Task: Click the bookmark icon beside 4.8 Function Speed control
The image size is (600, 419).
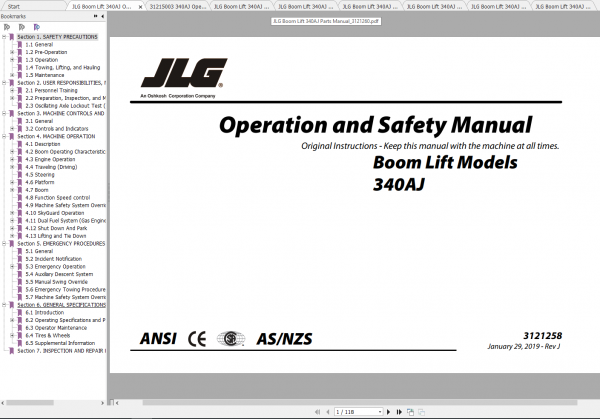Action: [x=20, y=197]
